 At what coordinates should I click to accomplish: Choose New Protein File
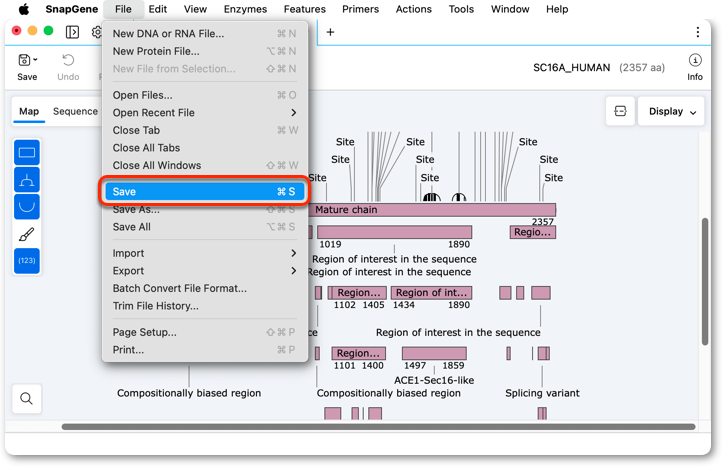click(204, 51)
